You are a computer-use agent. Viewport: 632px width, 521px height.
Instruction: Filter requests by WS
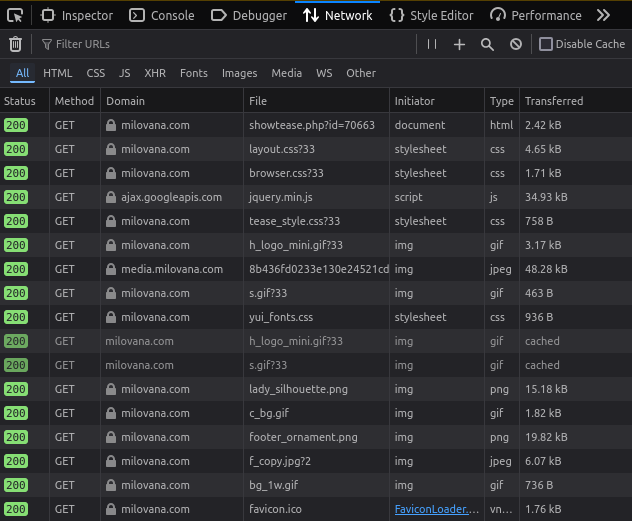point(324,73)
